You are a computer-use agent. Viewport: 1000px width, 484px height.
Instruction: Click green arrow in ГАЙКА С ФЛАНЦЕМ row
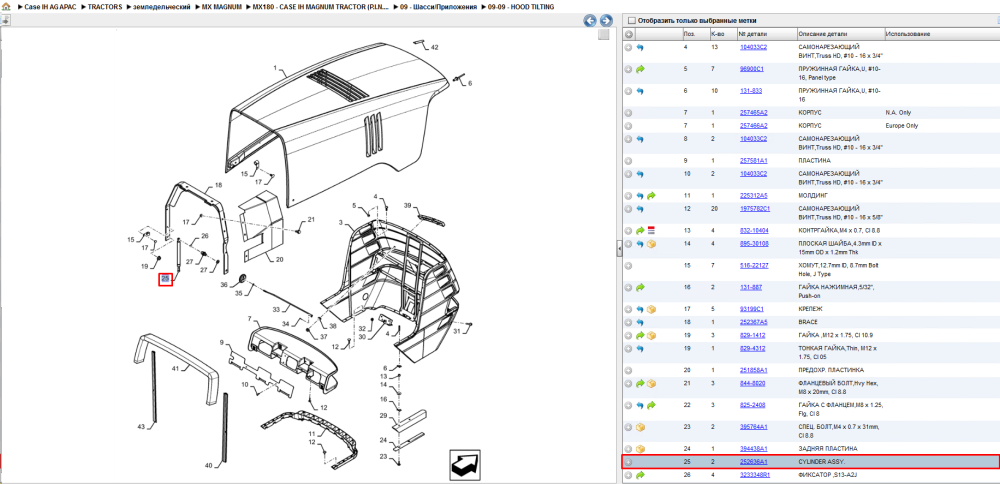coord(651,405)
